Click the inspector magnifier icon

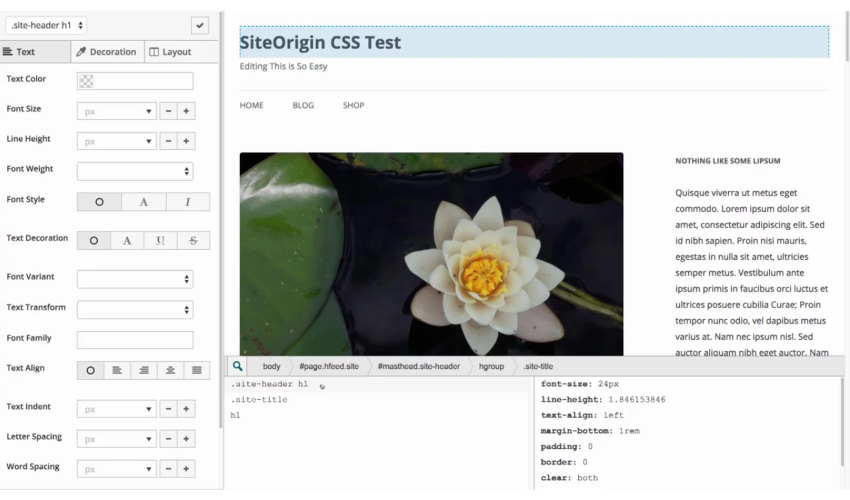pos(237,366)
